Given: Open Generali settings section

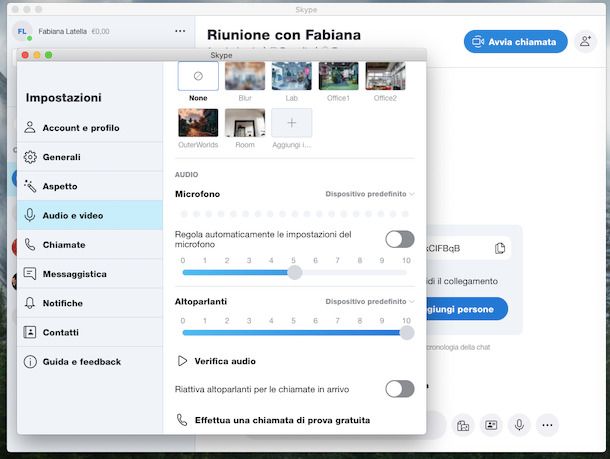Looking at the screenshot, I should point(90,157).
